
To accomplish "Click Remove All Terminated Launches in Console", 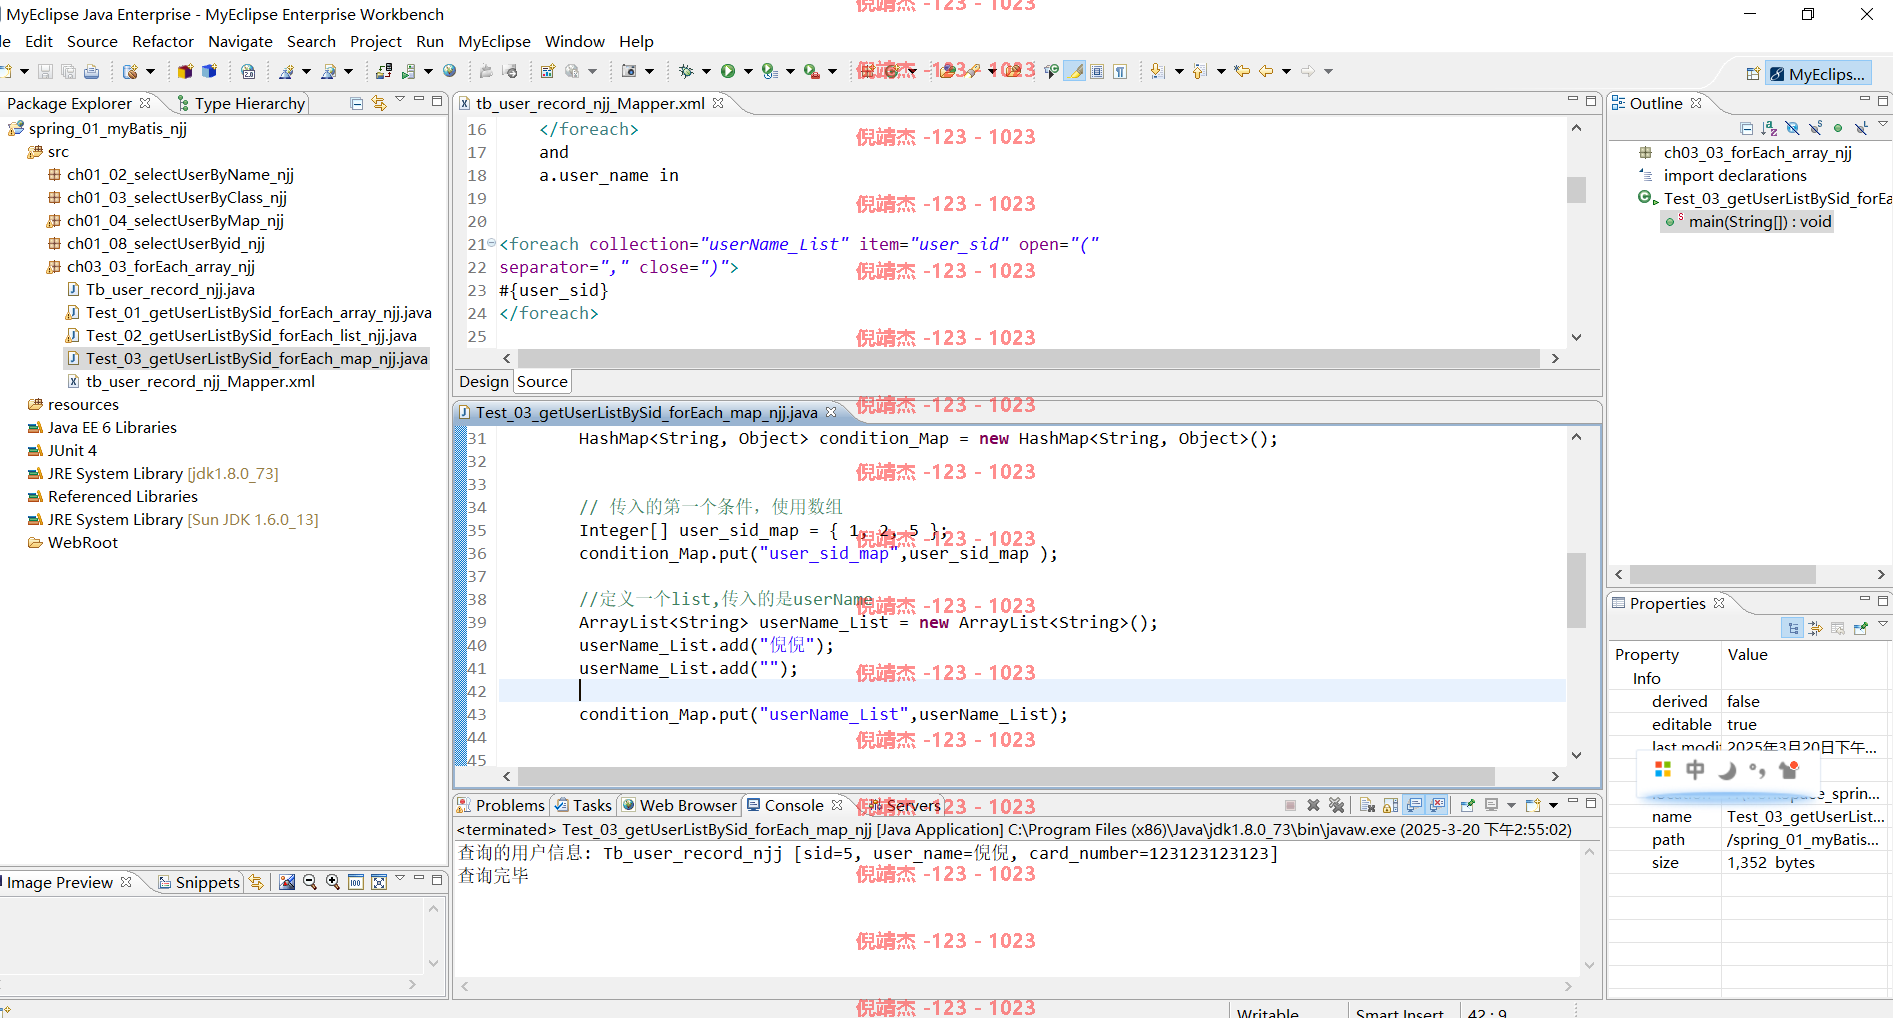I will point(1336,805).
